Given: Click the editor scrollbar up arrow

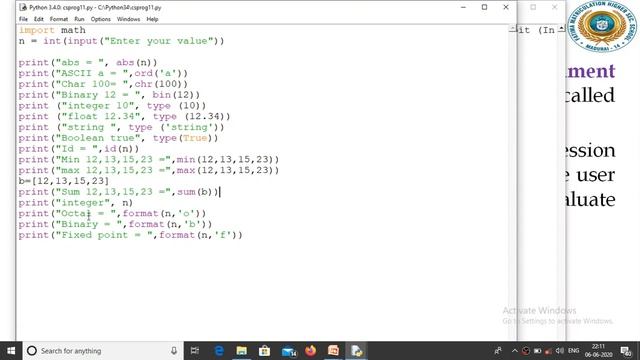Looking at the screenshot, I should (x=513, y=29).
